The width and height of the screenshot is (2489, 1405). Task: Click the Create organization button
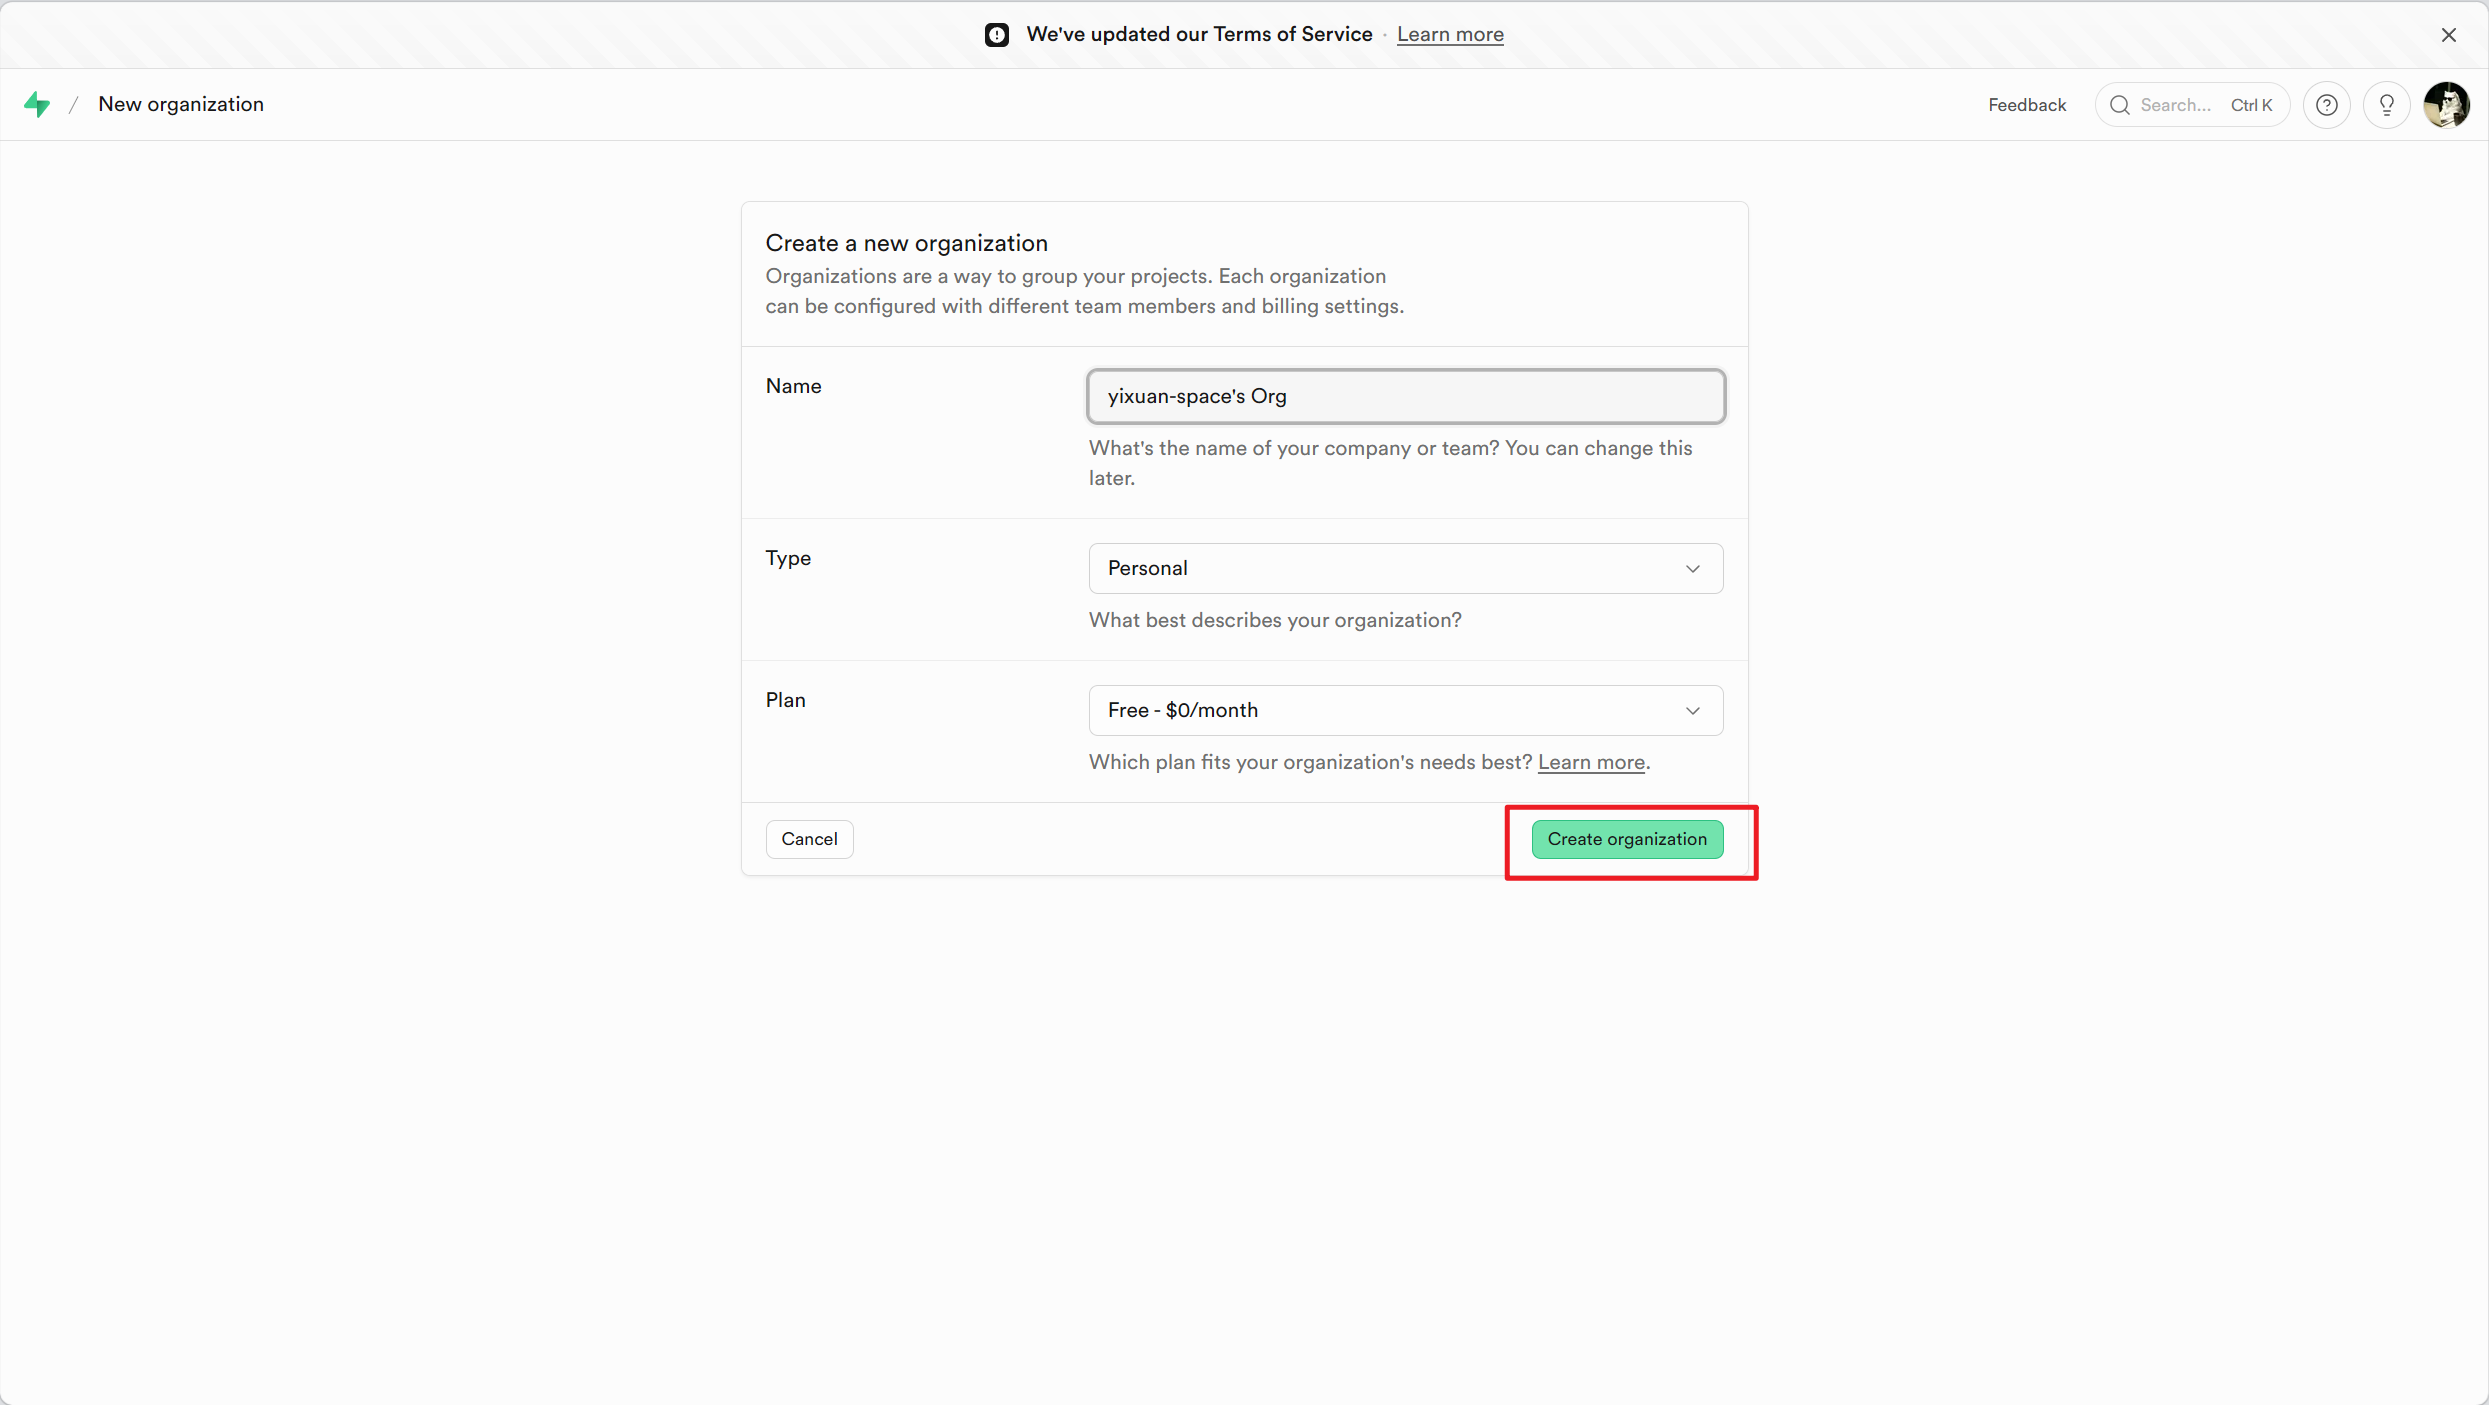click(1628, 839)
